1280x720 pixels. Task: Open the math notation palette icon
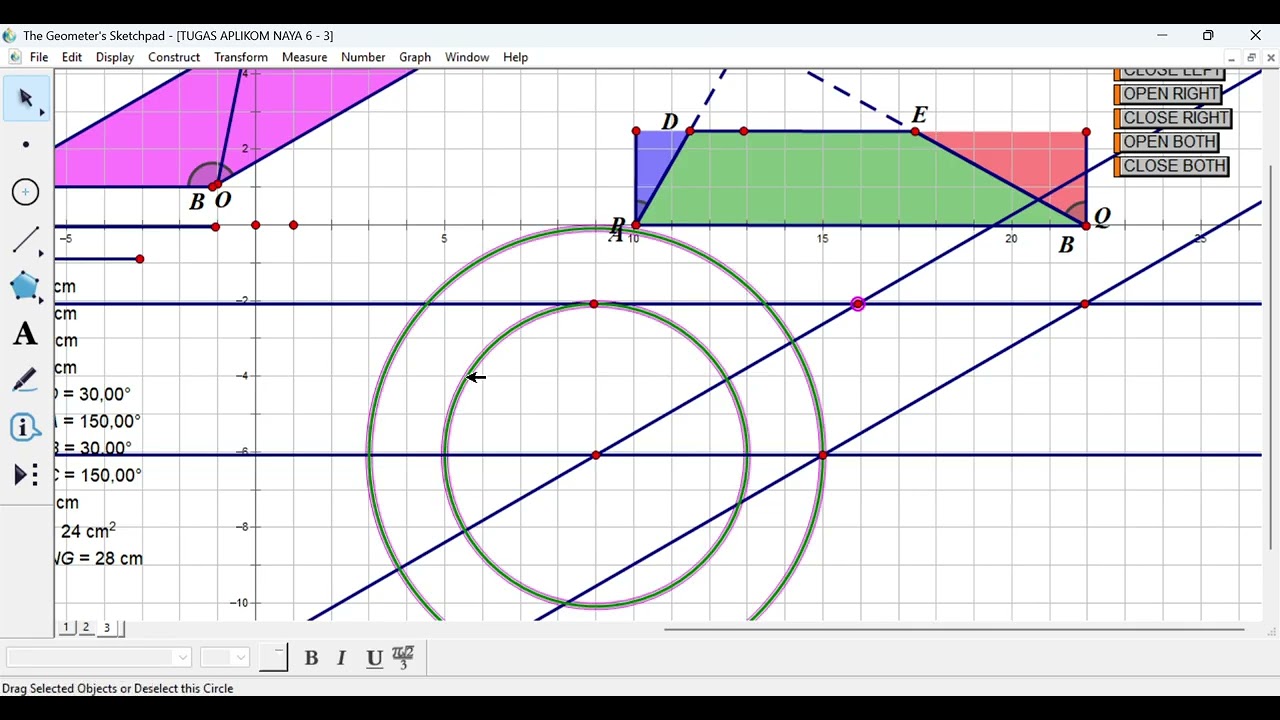pyautogui.click(x=403, y=657)
